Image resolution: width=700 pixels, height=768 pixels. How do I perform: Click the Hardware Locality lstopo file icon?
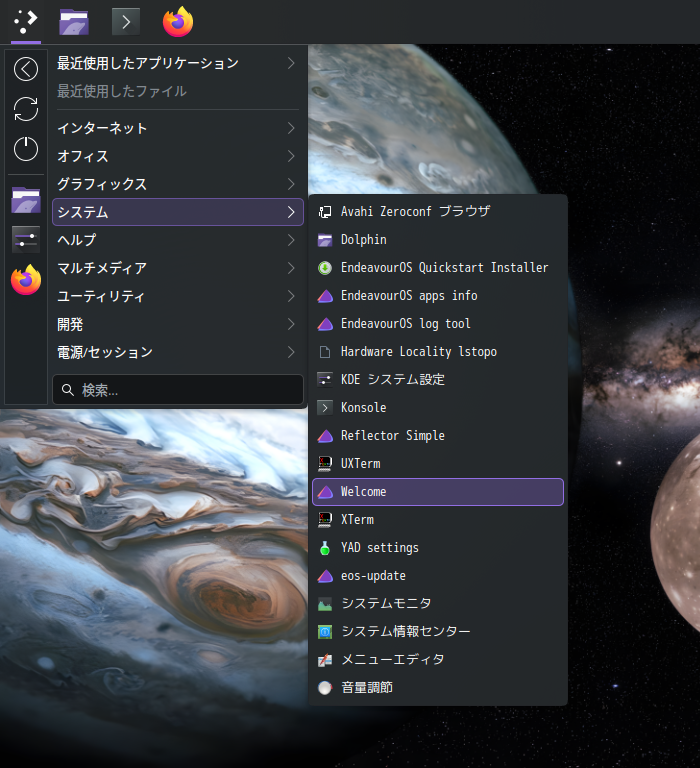point(325,352)
